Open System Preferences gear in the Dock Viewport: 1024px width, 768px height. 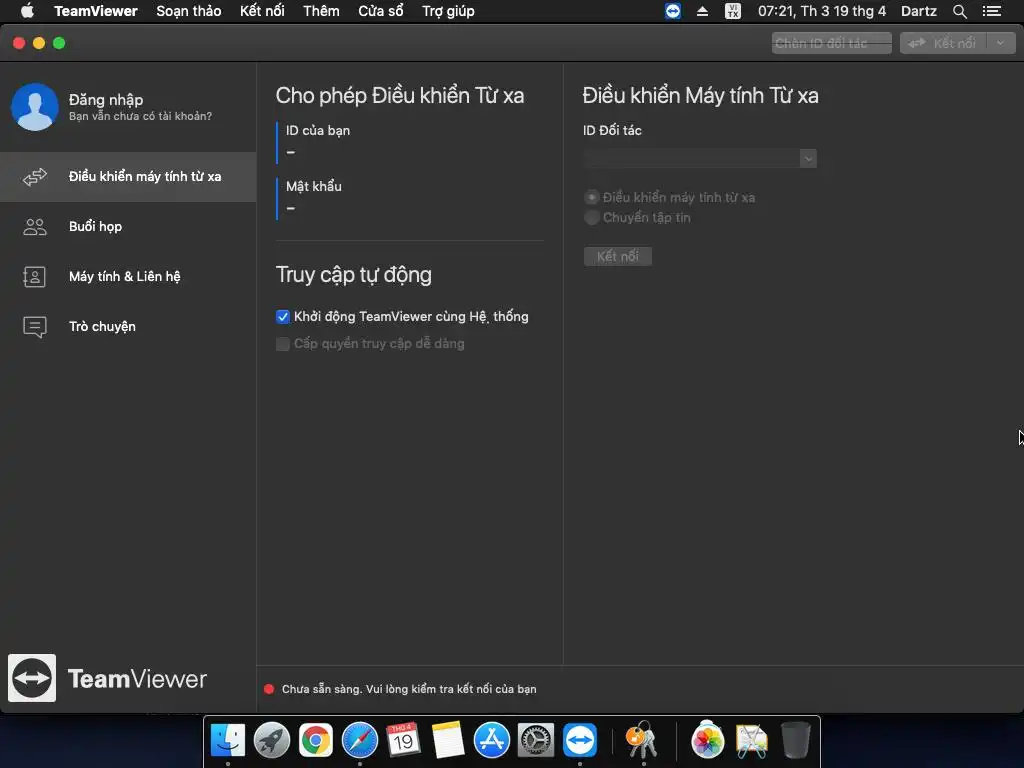536,740
